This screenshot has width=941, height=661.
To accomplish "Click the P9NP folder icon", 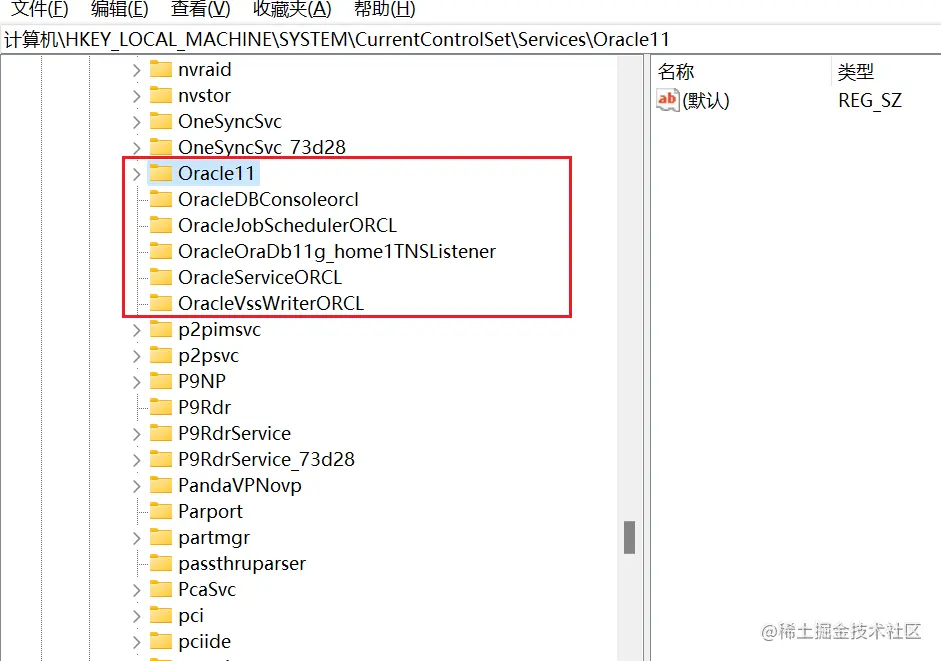I will [160, 381].
